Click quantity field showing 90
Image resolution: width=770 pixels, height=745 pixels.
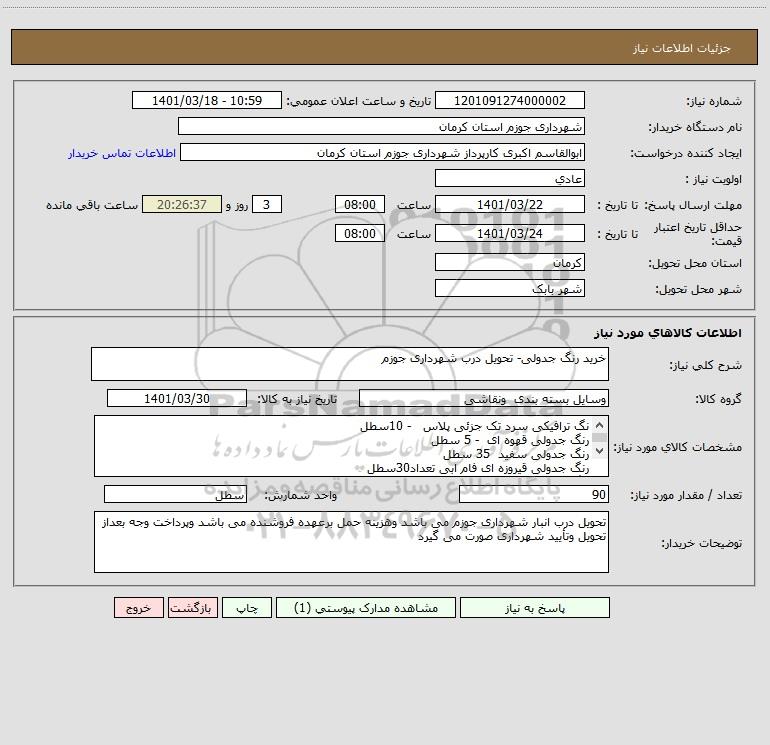534,494
